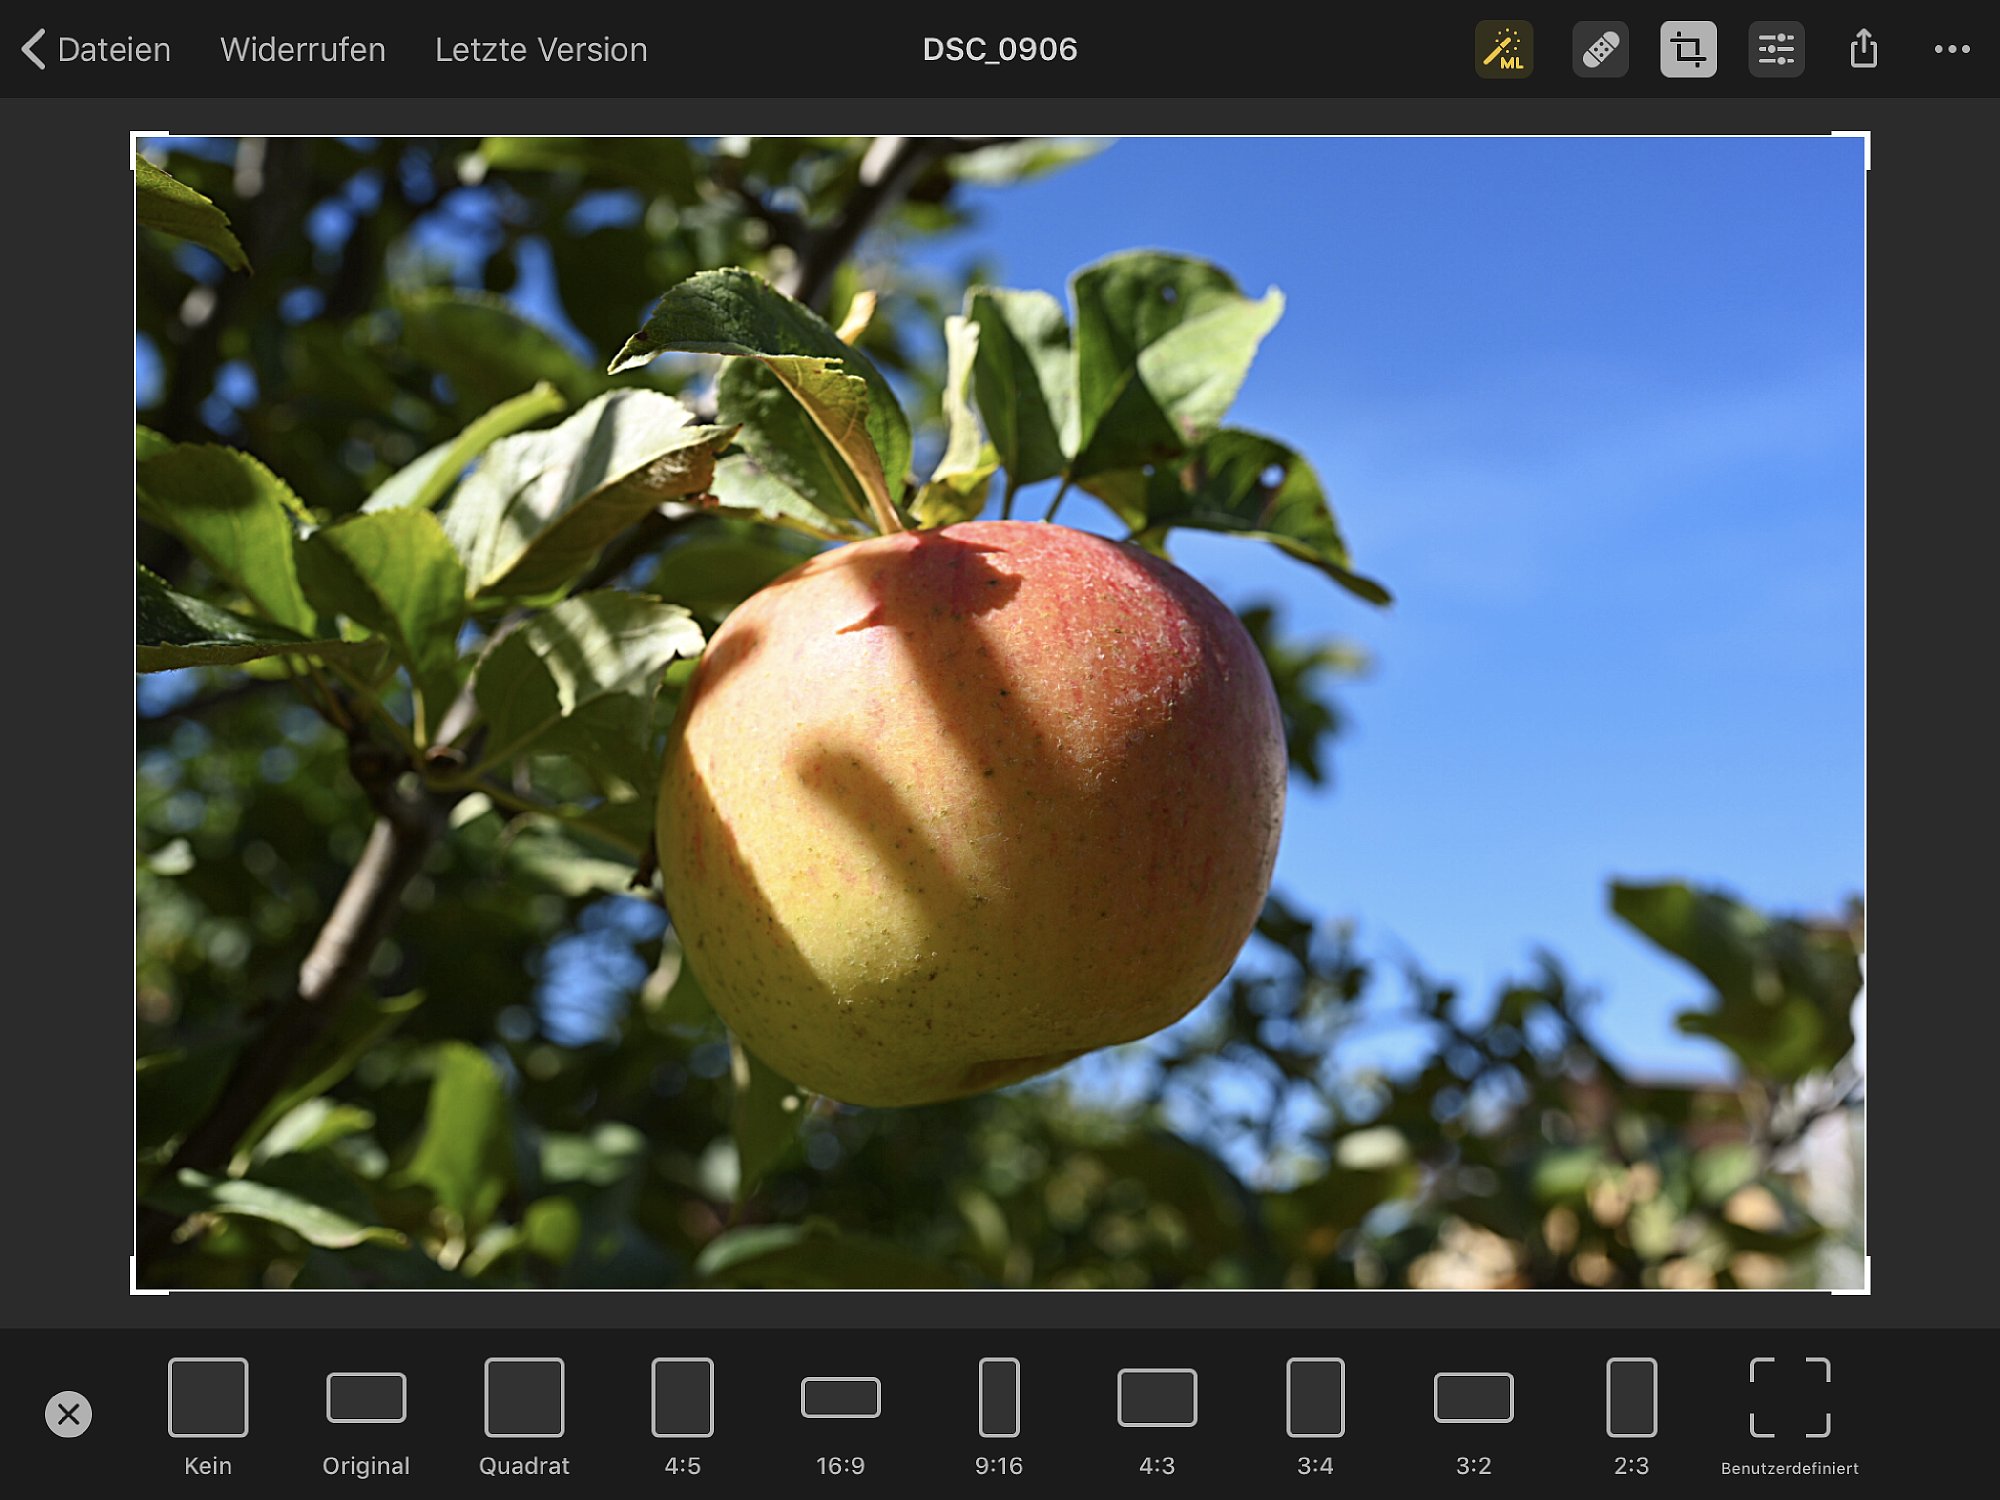Tap the ML Enhance magic wand icon
Viewport: 2000px width, 1500px height.
1503,49
